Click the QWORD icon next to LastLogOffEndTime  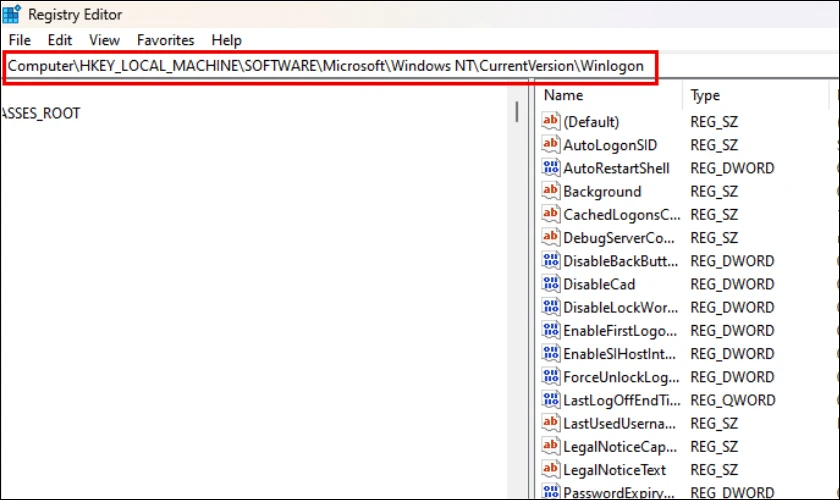coord(551,400)
